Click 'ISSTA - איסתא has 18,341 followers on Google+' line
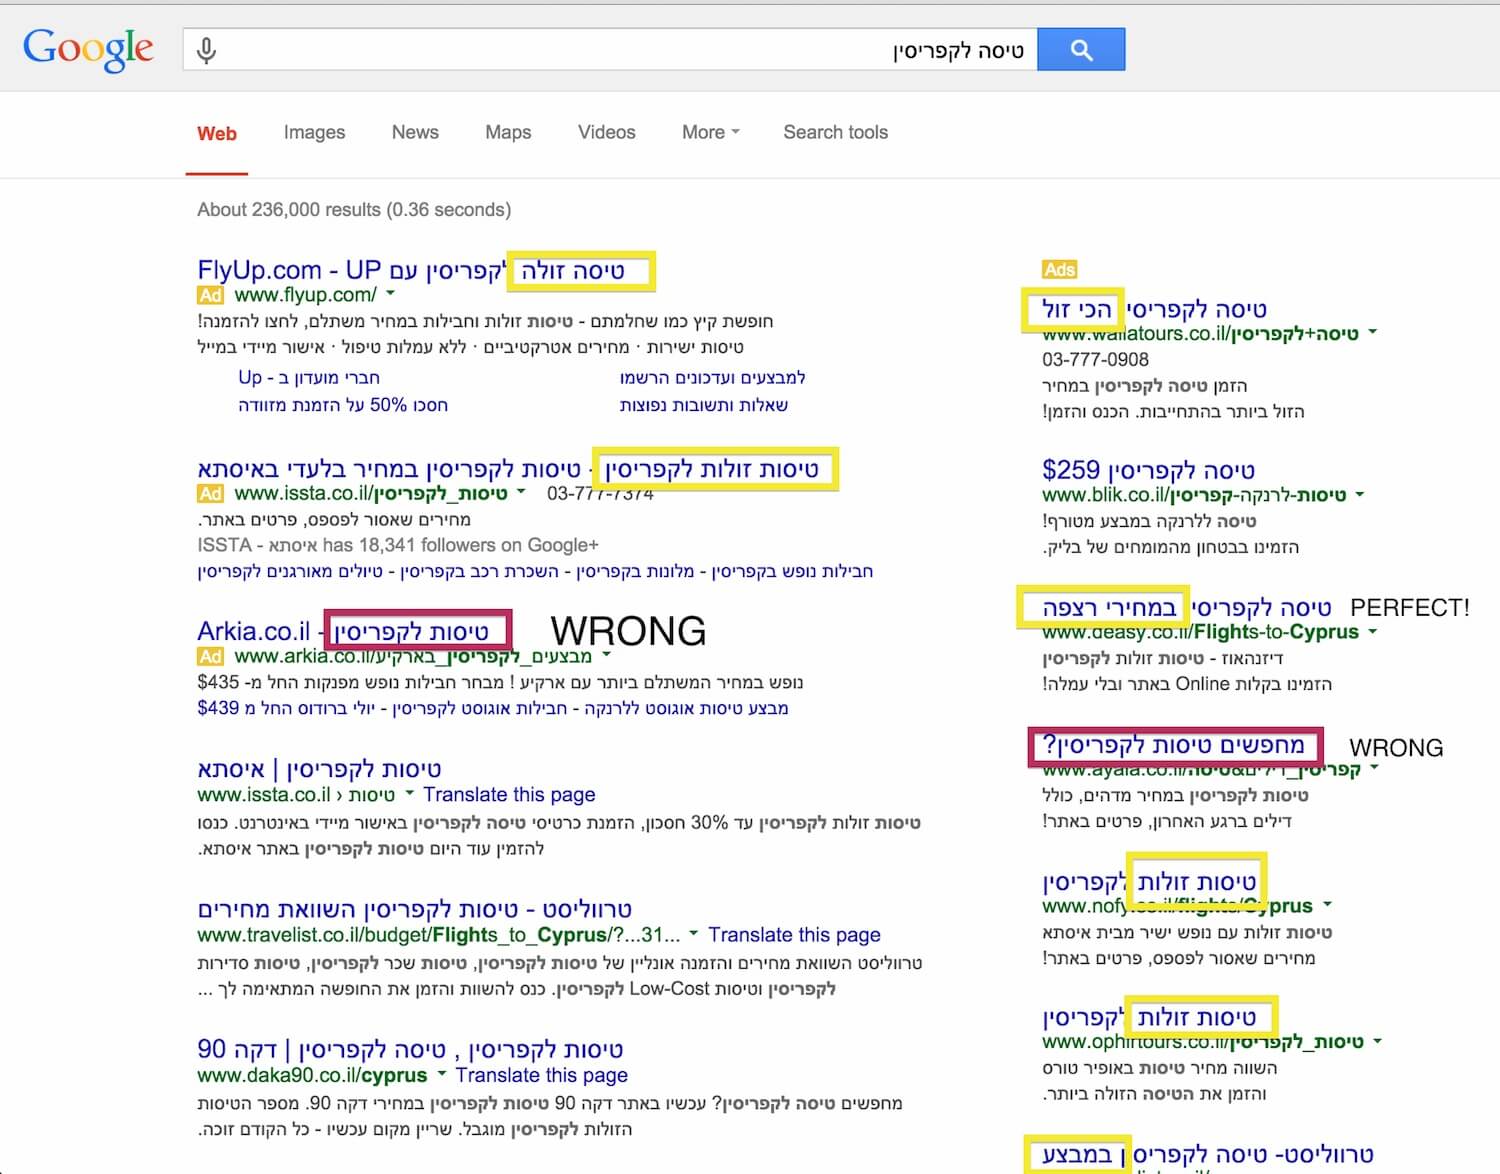1500x1174 pixels. 398,545
